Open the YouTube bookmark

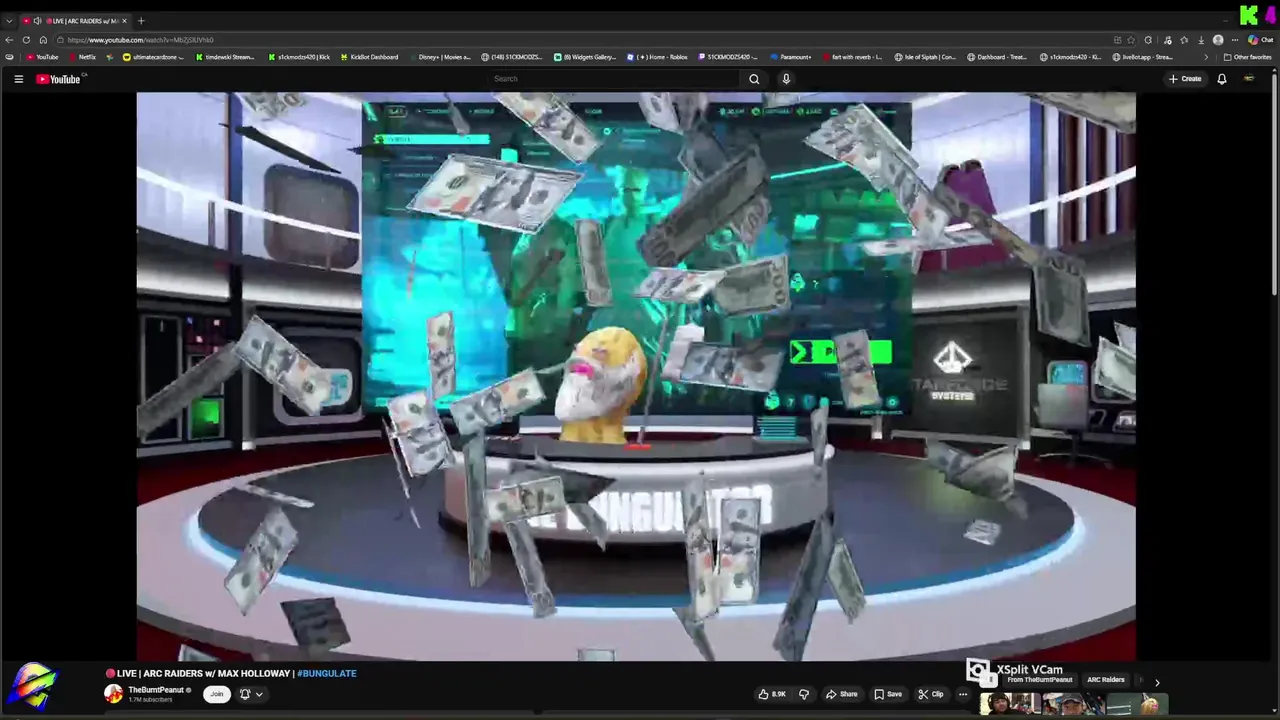42,57
